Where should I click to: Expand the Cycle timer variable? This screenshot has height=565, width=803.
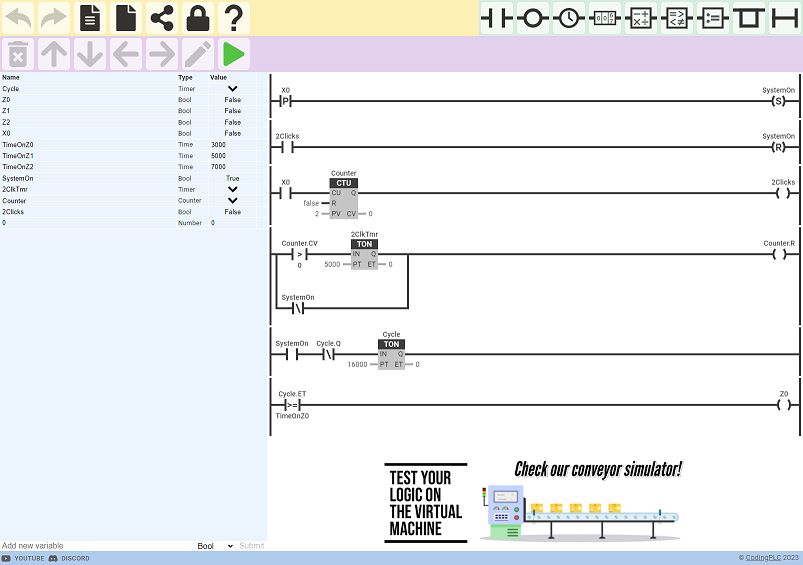tap(233, 89)
